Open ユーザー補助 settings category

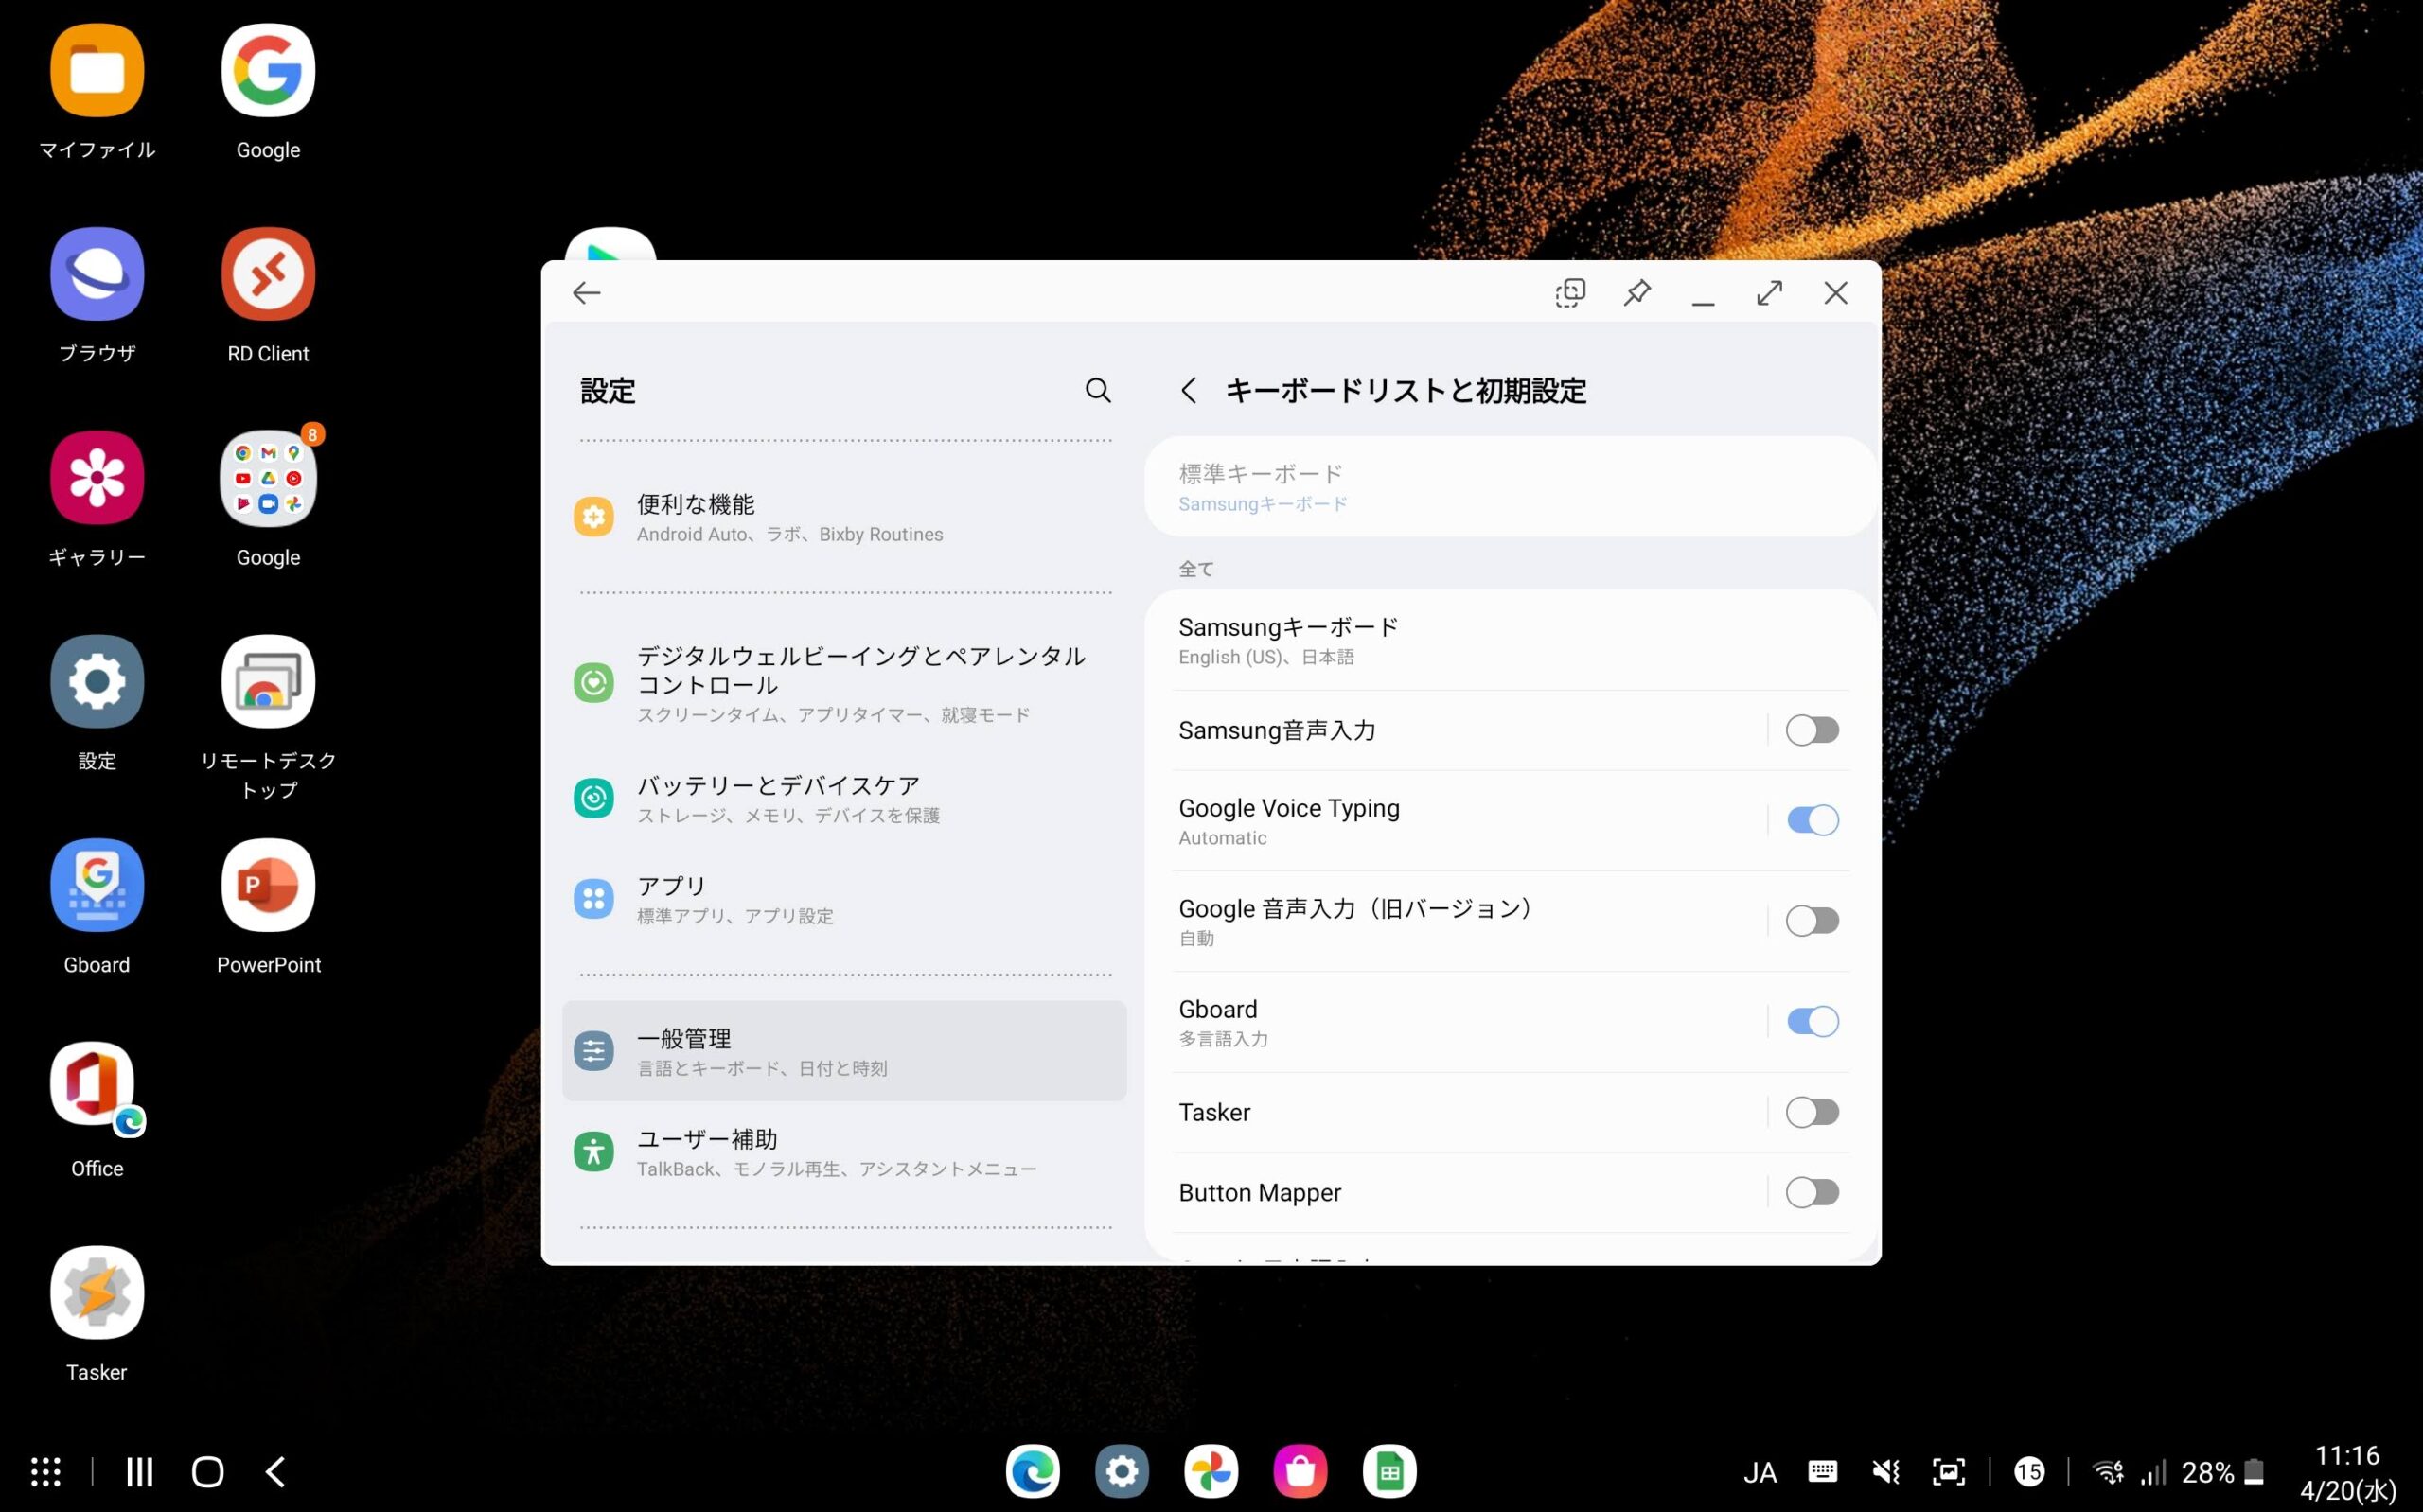click(x=844, y=1152)
